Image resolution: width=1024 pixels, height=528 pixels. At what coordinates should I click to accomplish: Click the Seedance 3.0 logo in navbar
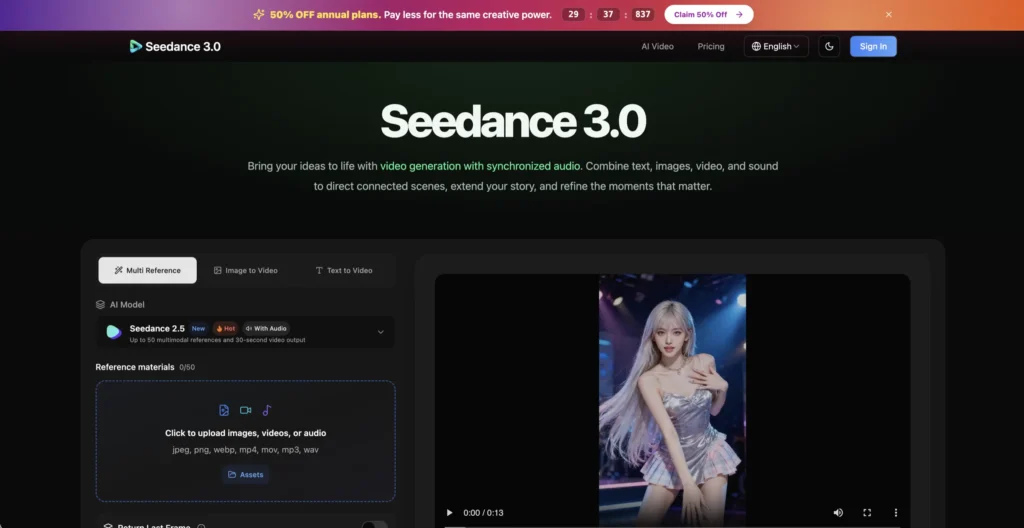tap(175, 46)
